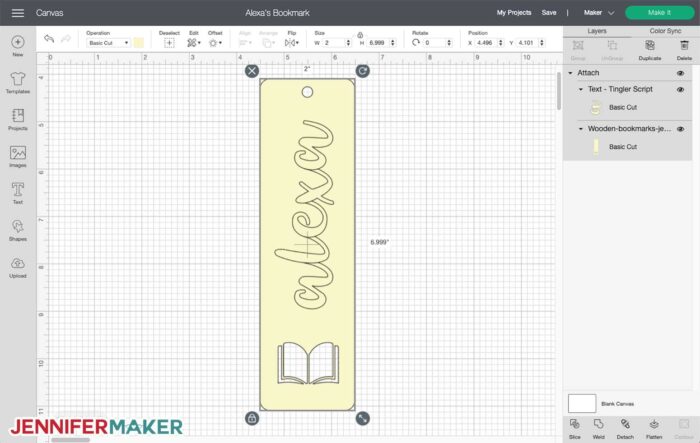
Task: Click the Rotate angle input field
Action: (x=434, y=43)
